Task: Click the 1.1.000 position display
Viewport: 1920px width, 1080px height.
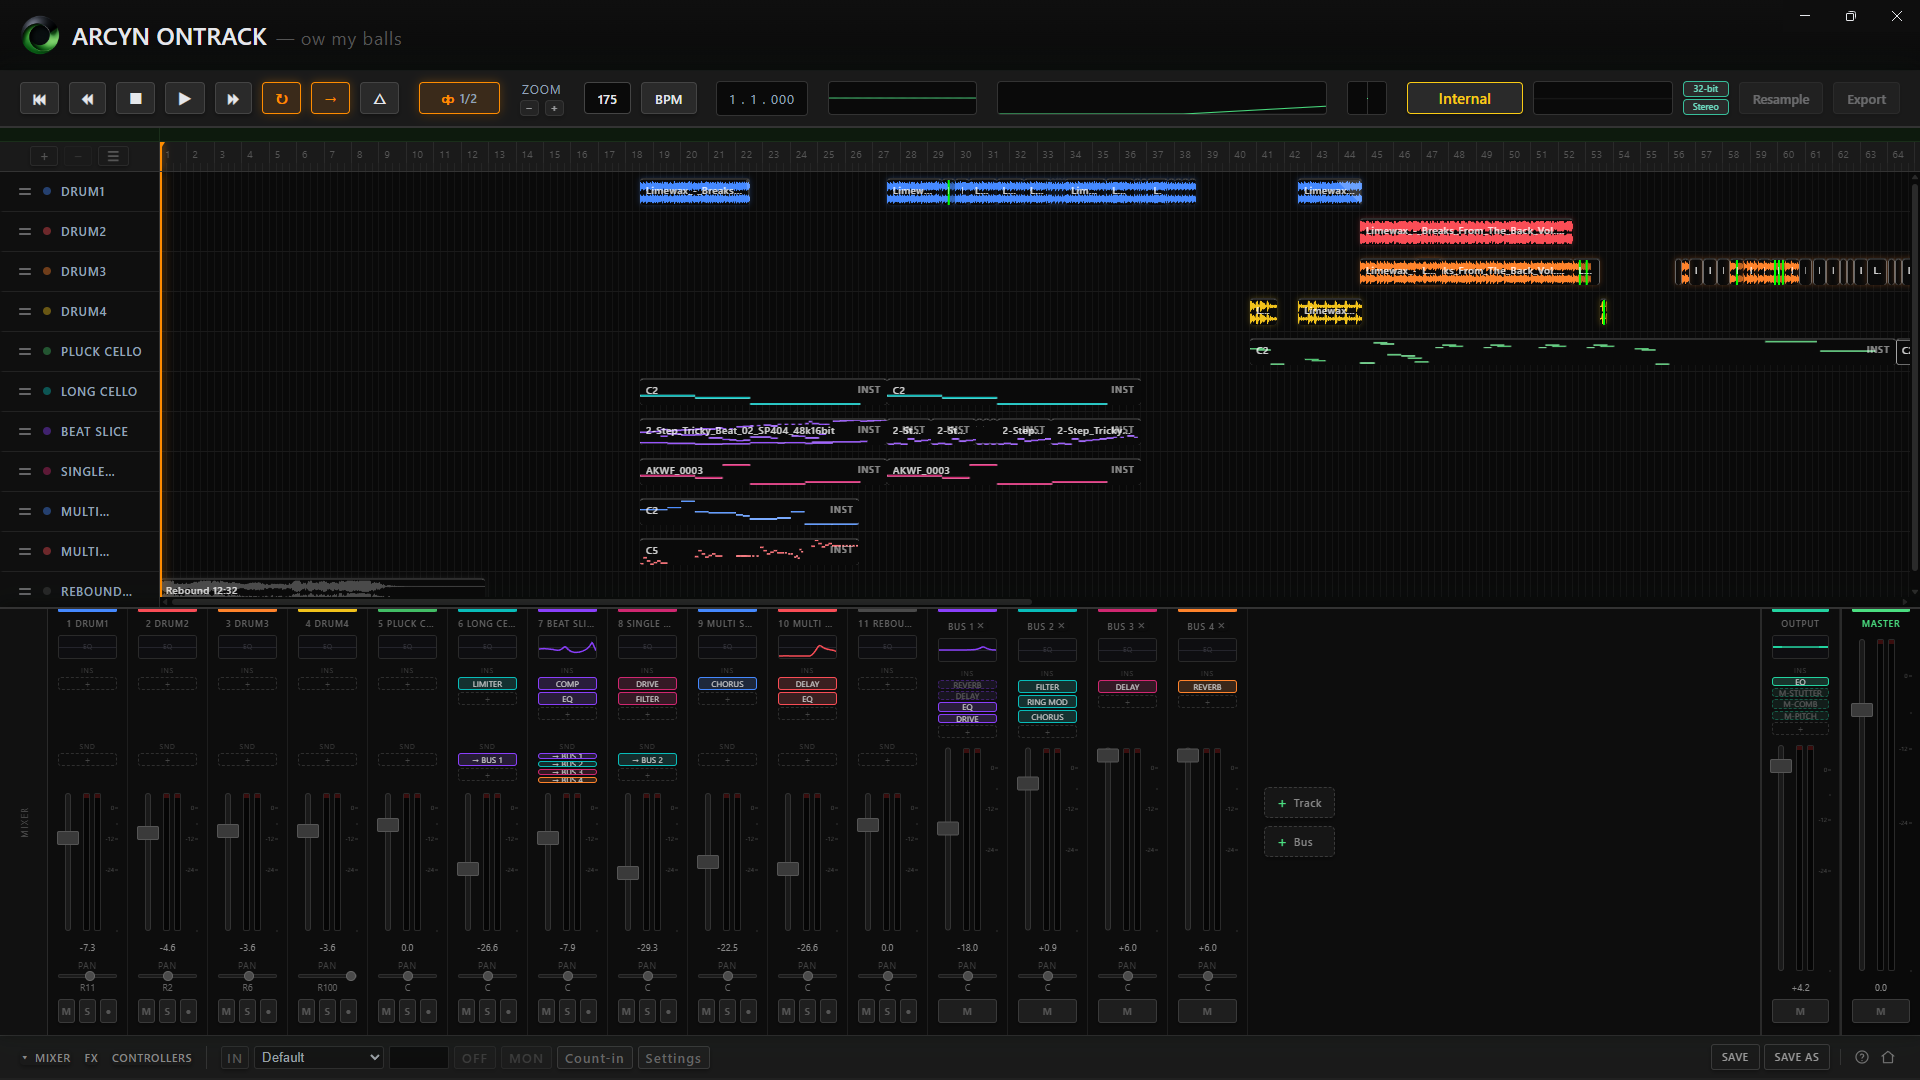Action: tap(762, 99)
